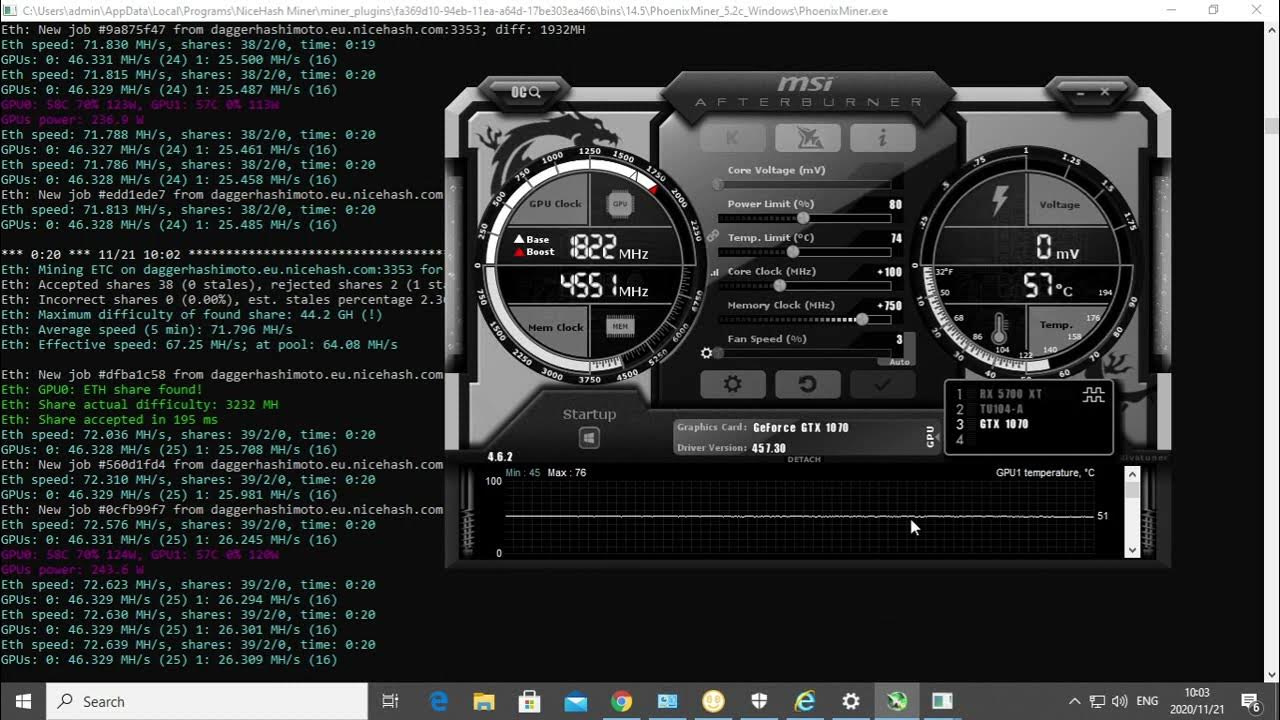Select empty GPU slot 4
The height and width of the screenshot is (720, 1280).
click(960, 440)
